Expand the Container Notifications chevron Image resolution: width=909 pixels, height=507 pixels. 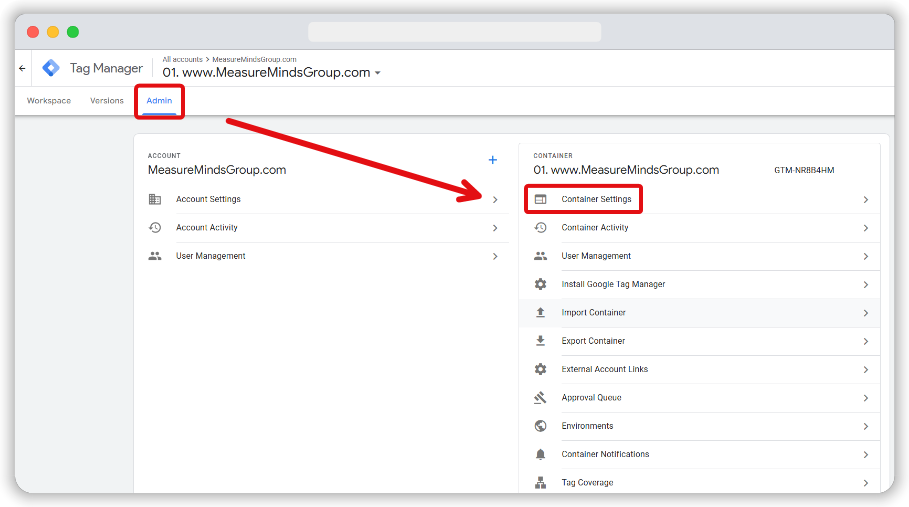[866, 455]
